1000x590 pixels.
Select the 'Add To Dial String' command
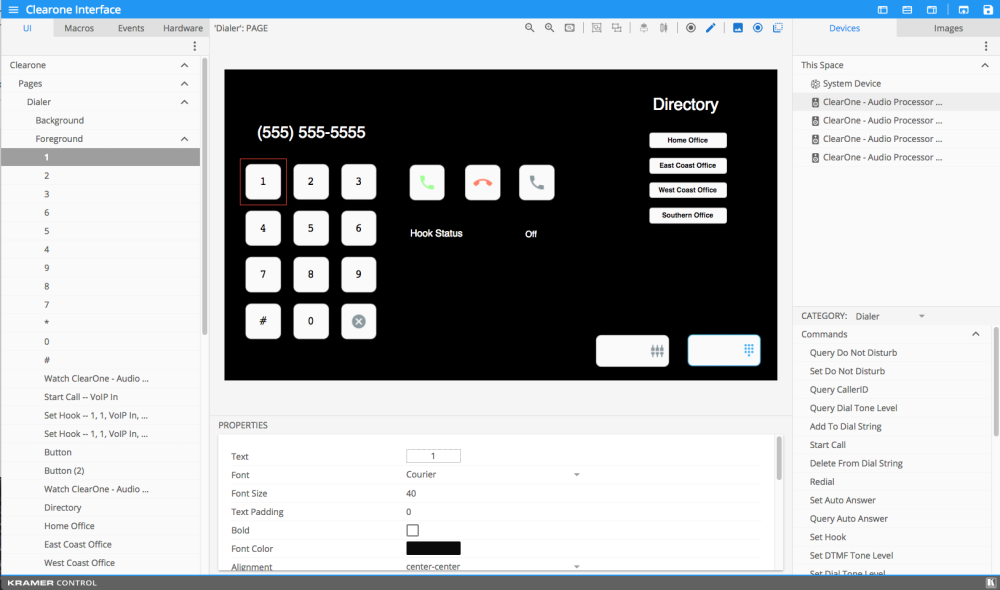(845, 427)
